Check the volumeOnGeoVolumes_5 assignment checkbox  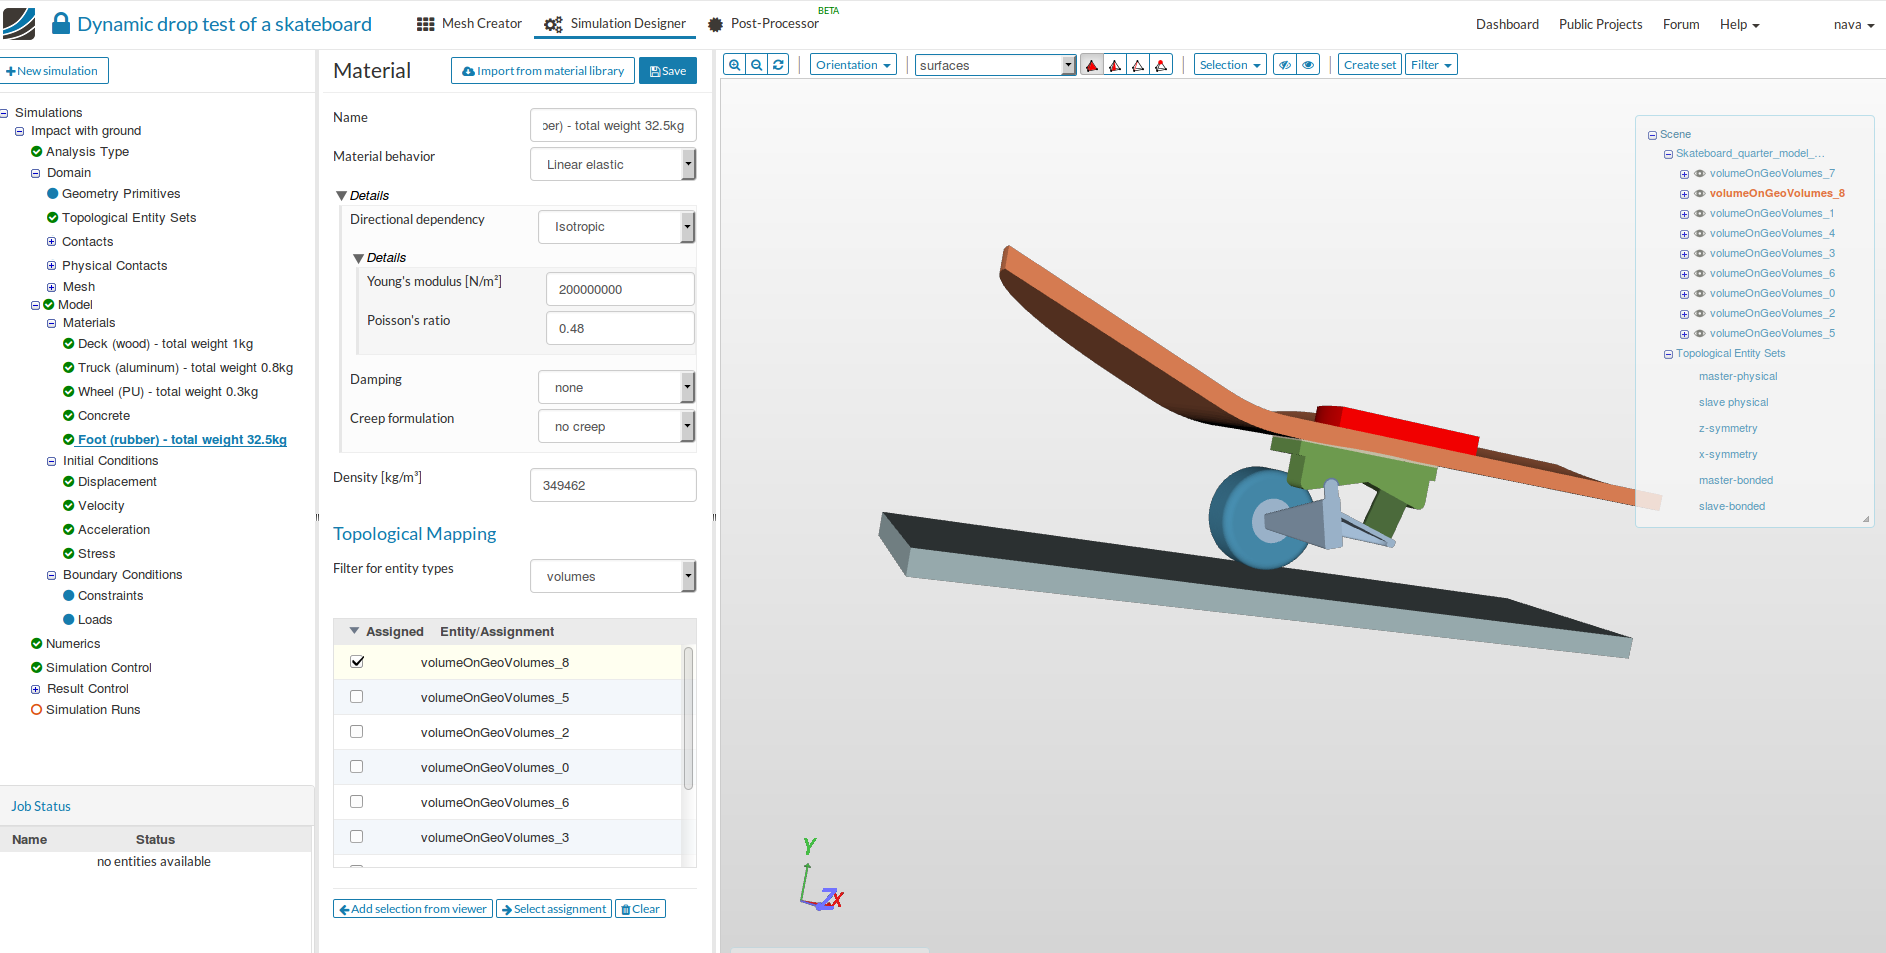pos(357,697)
